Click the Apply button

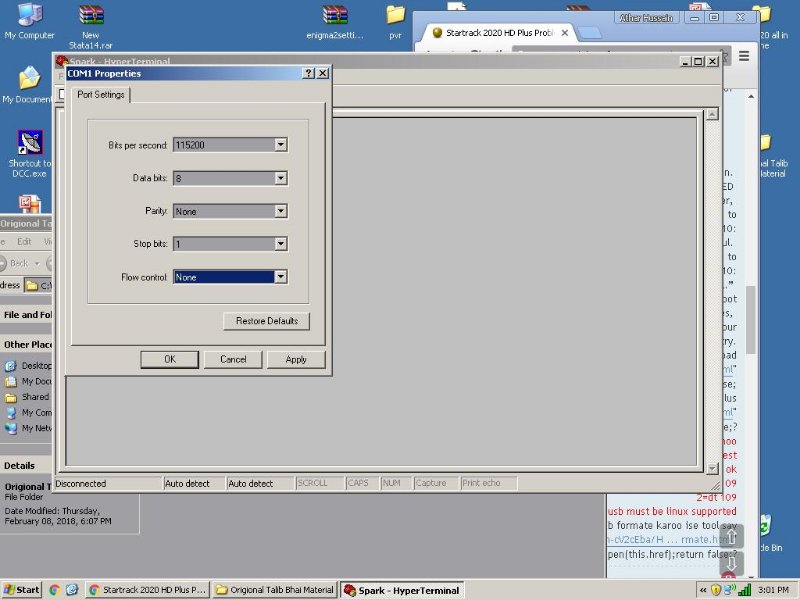pos(296,359)
